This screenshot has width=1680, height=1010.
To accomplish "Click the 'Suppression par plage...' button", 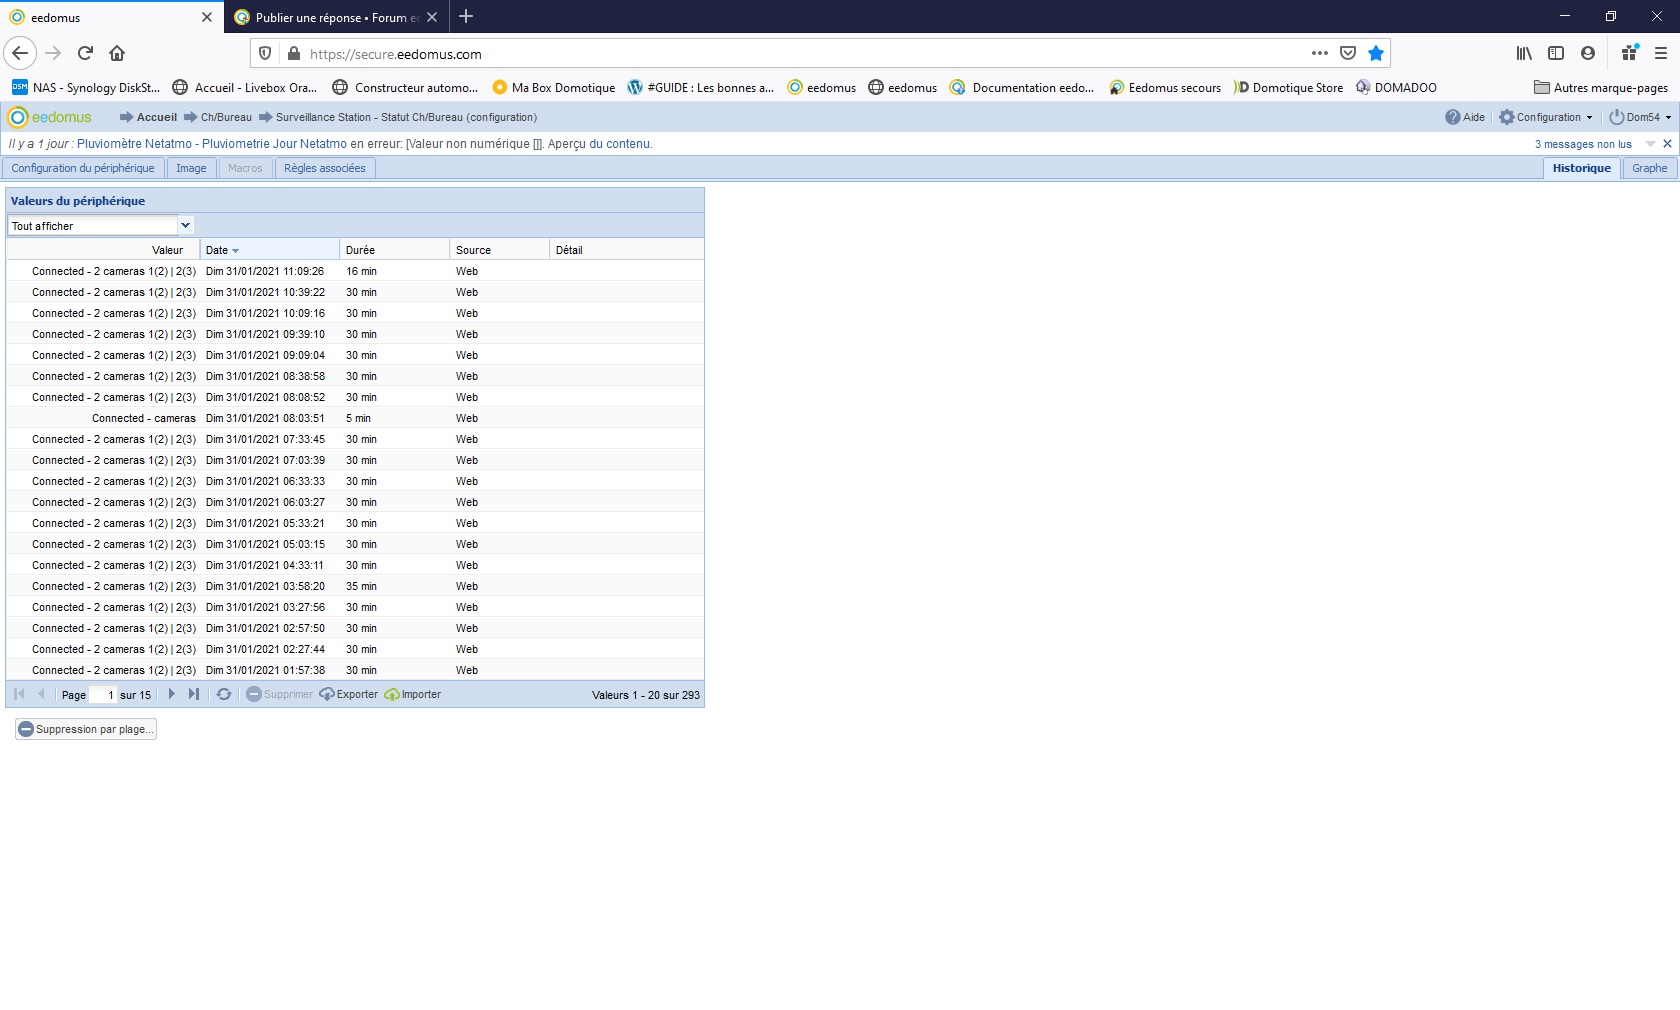I will pyautogui.click(x=86, y=729).
